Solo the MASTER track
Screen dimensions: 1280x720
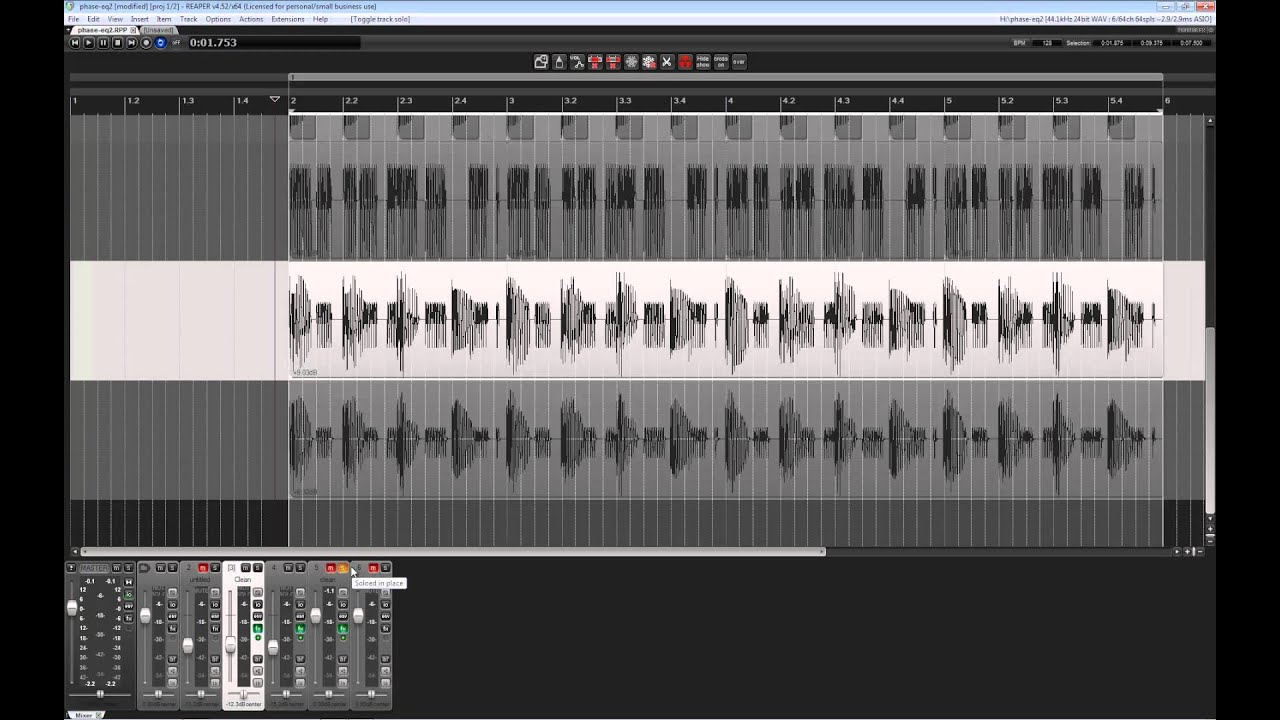(x=128, y=568)
